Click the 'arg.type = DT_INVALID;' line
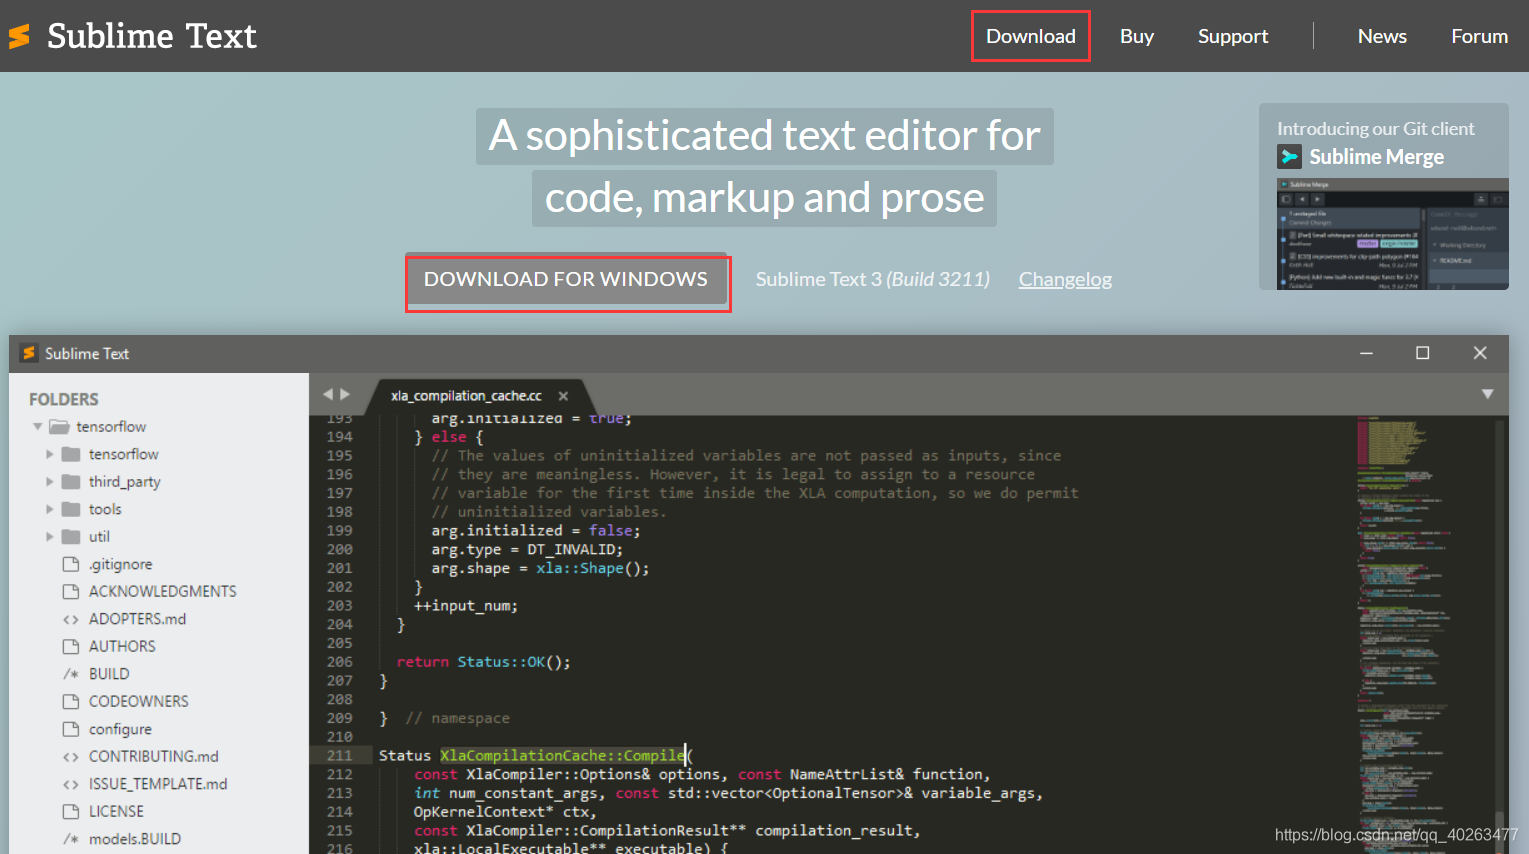This screenshot has height=854, width=1529. click(527, 549)
